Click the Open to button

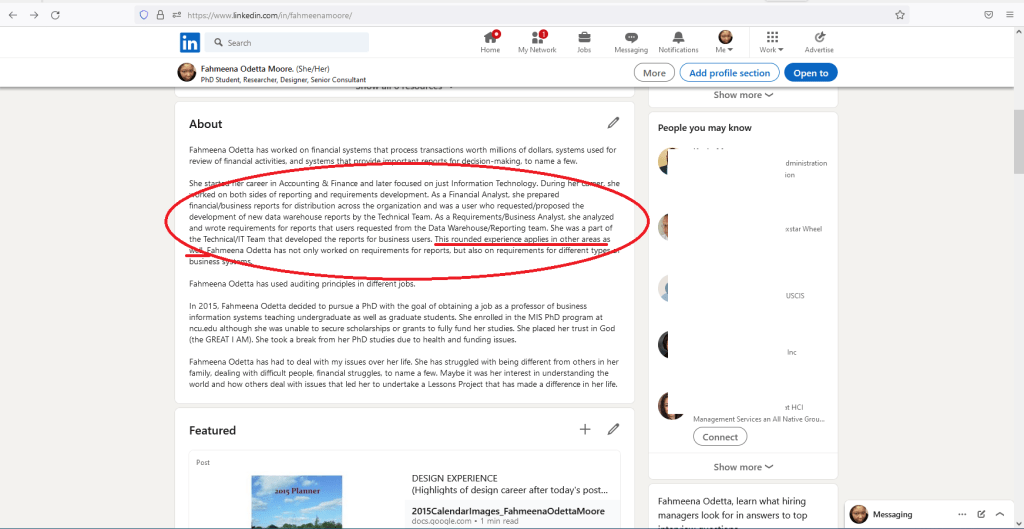click(811, 73)
